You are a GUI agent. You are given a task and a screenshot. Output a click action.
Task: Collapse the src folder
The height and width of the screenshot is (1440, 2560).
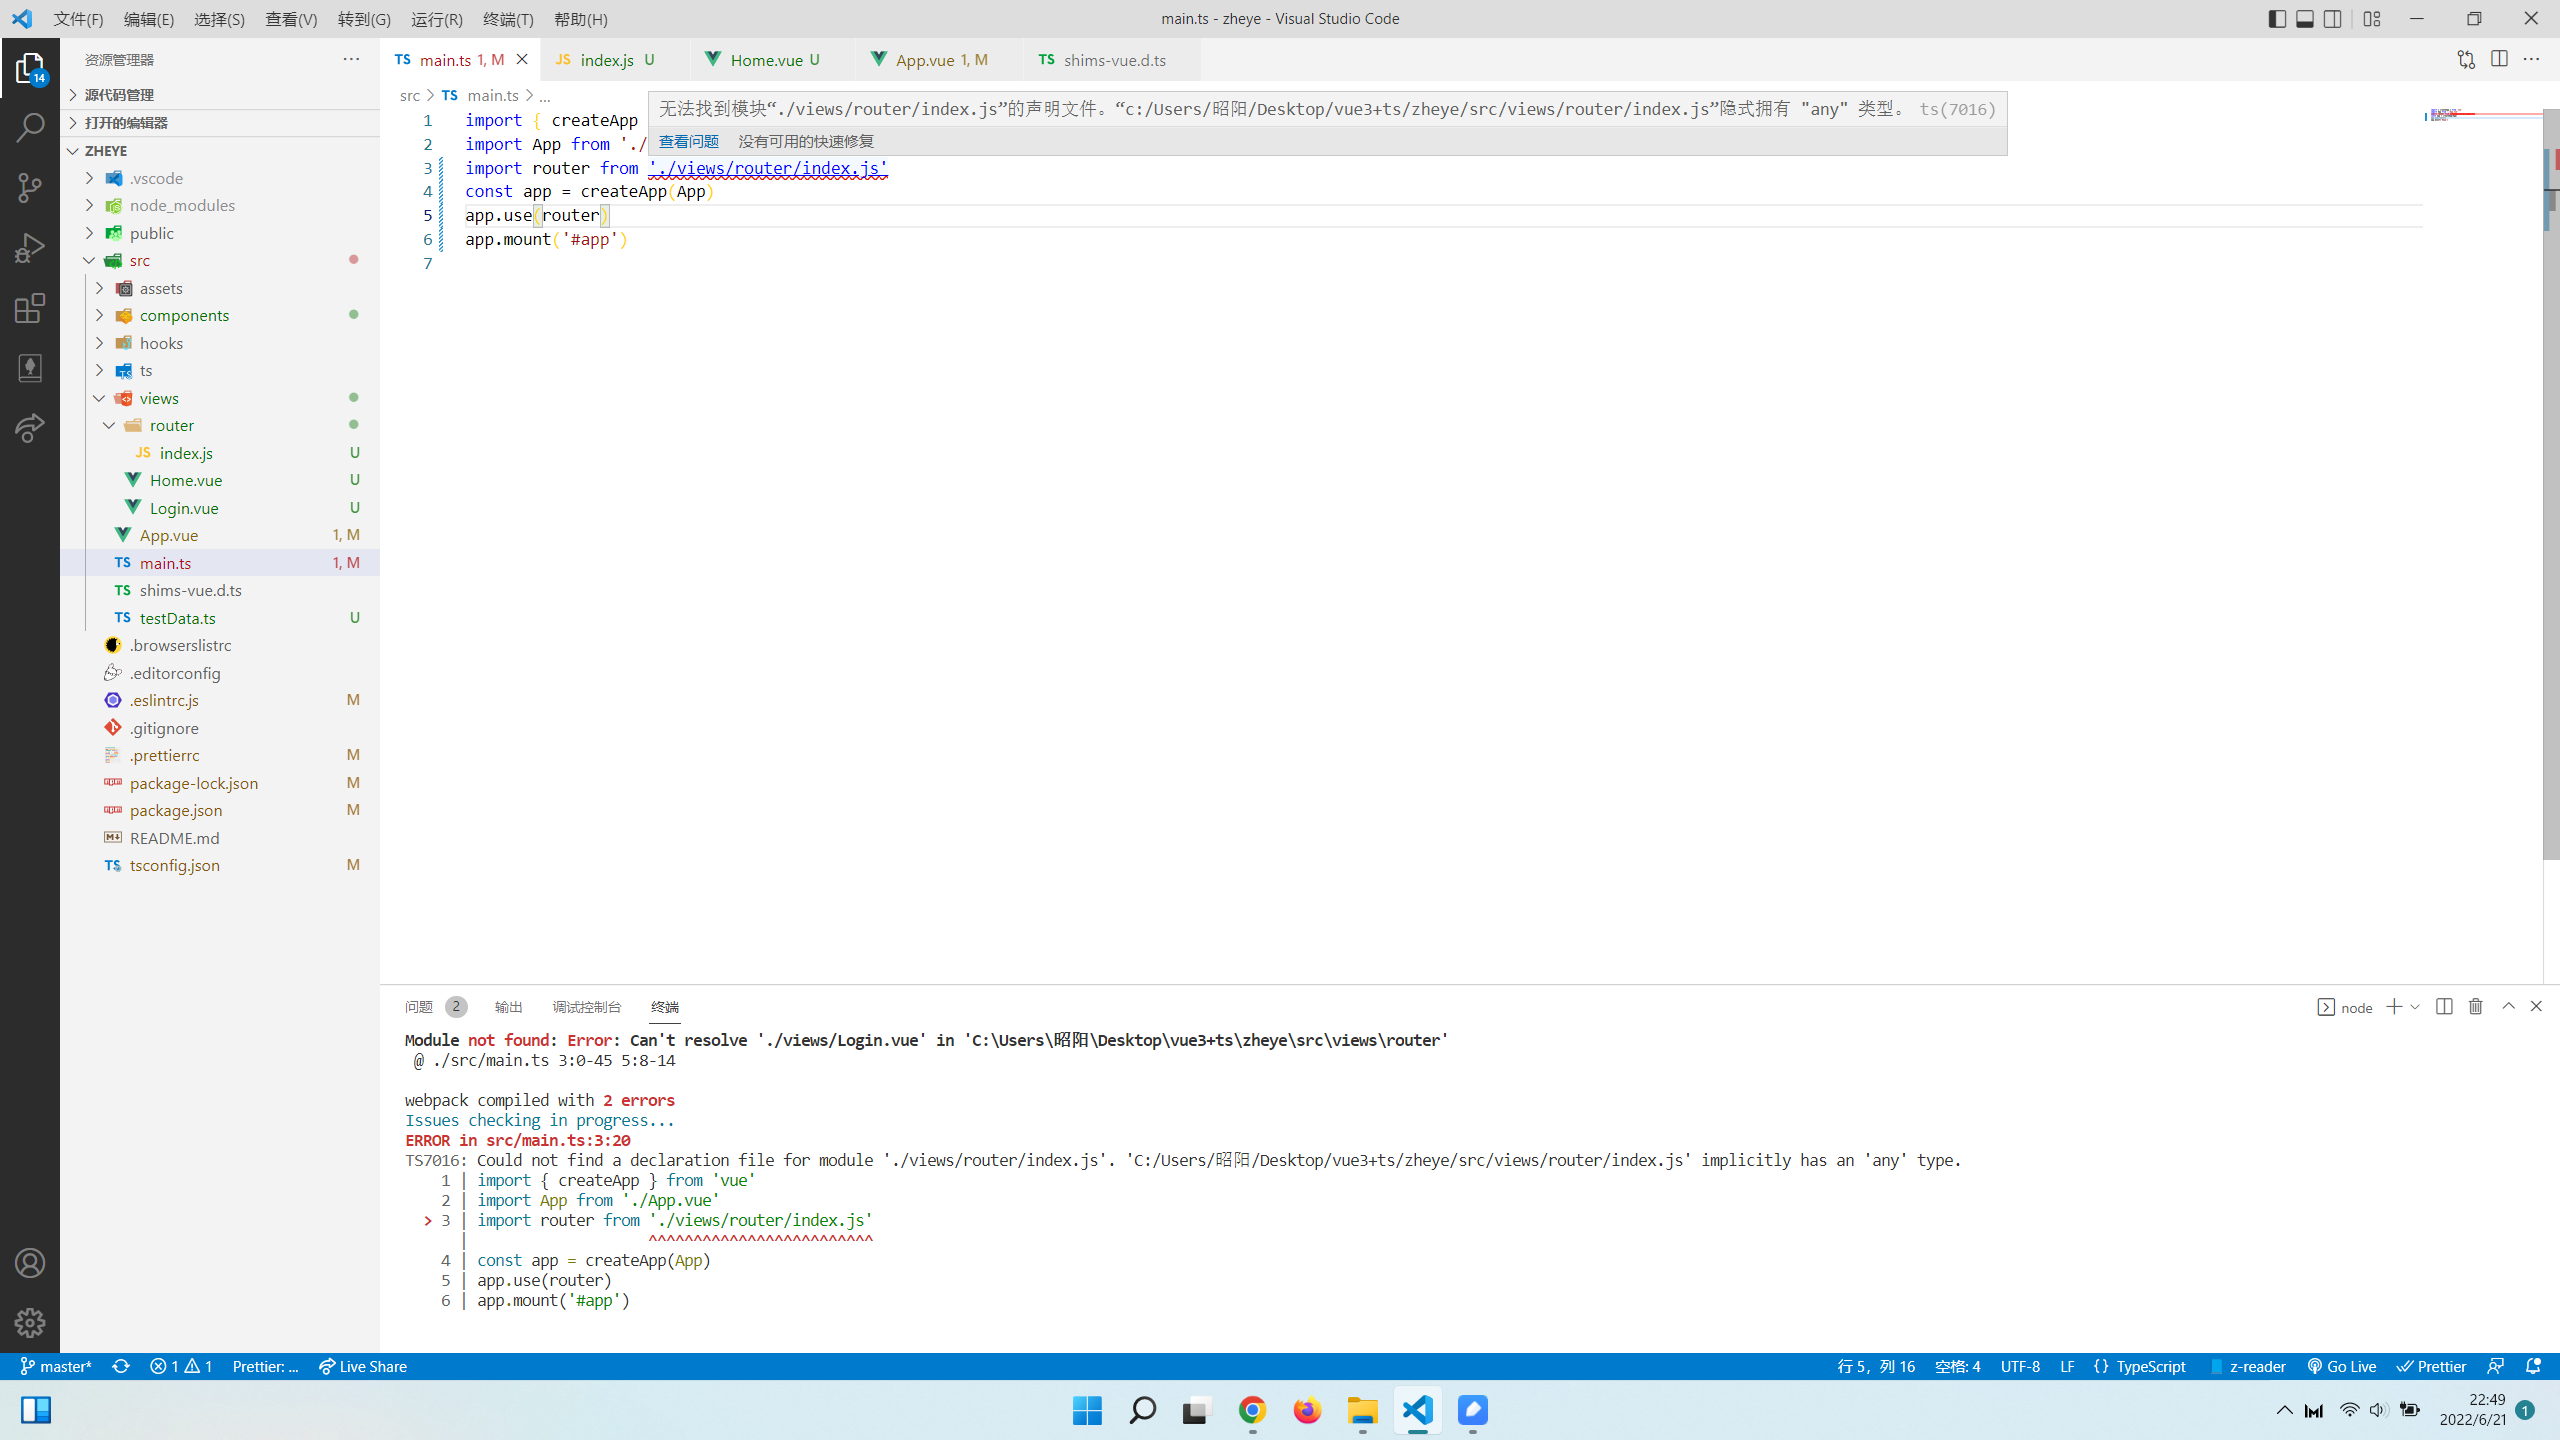coord(220,260)
